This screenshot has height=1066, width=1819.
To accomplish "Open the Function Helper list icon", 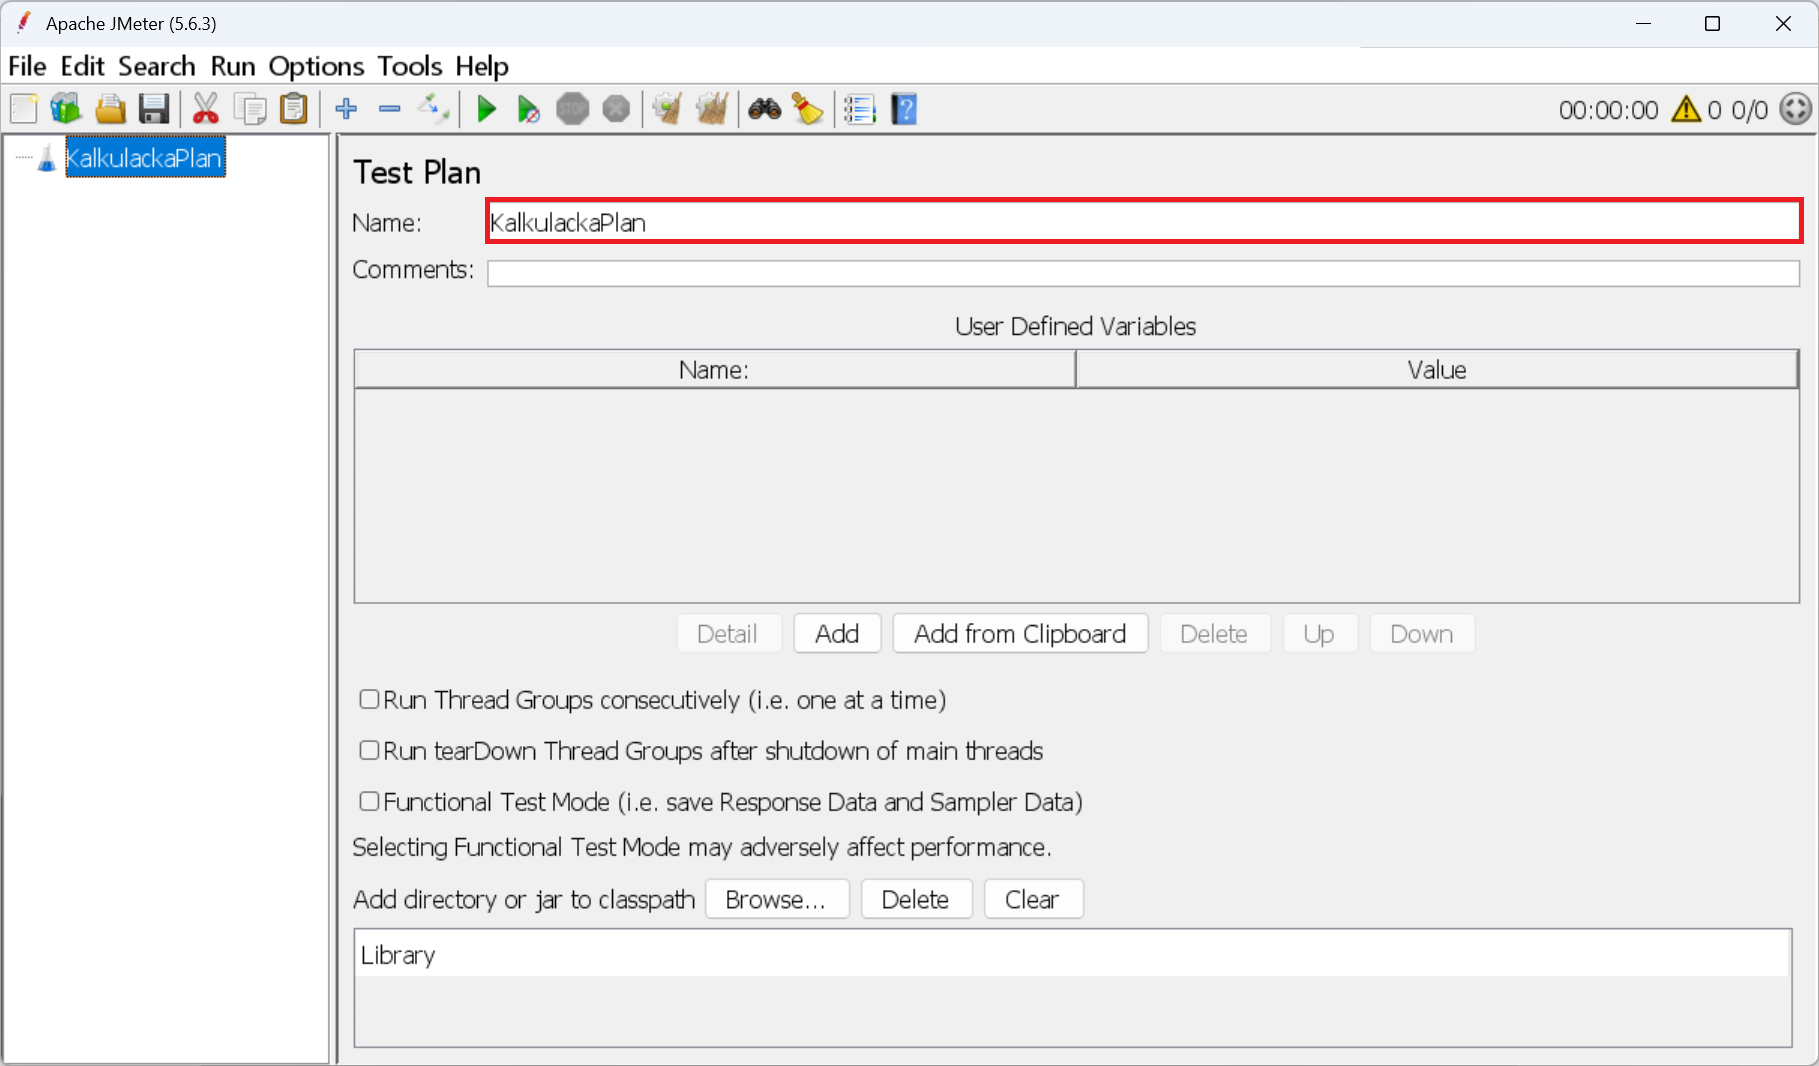I will click(860, 109).
